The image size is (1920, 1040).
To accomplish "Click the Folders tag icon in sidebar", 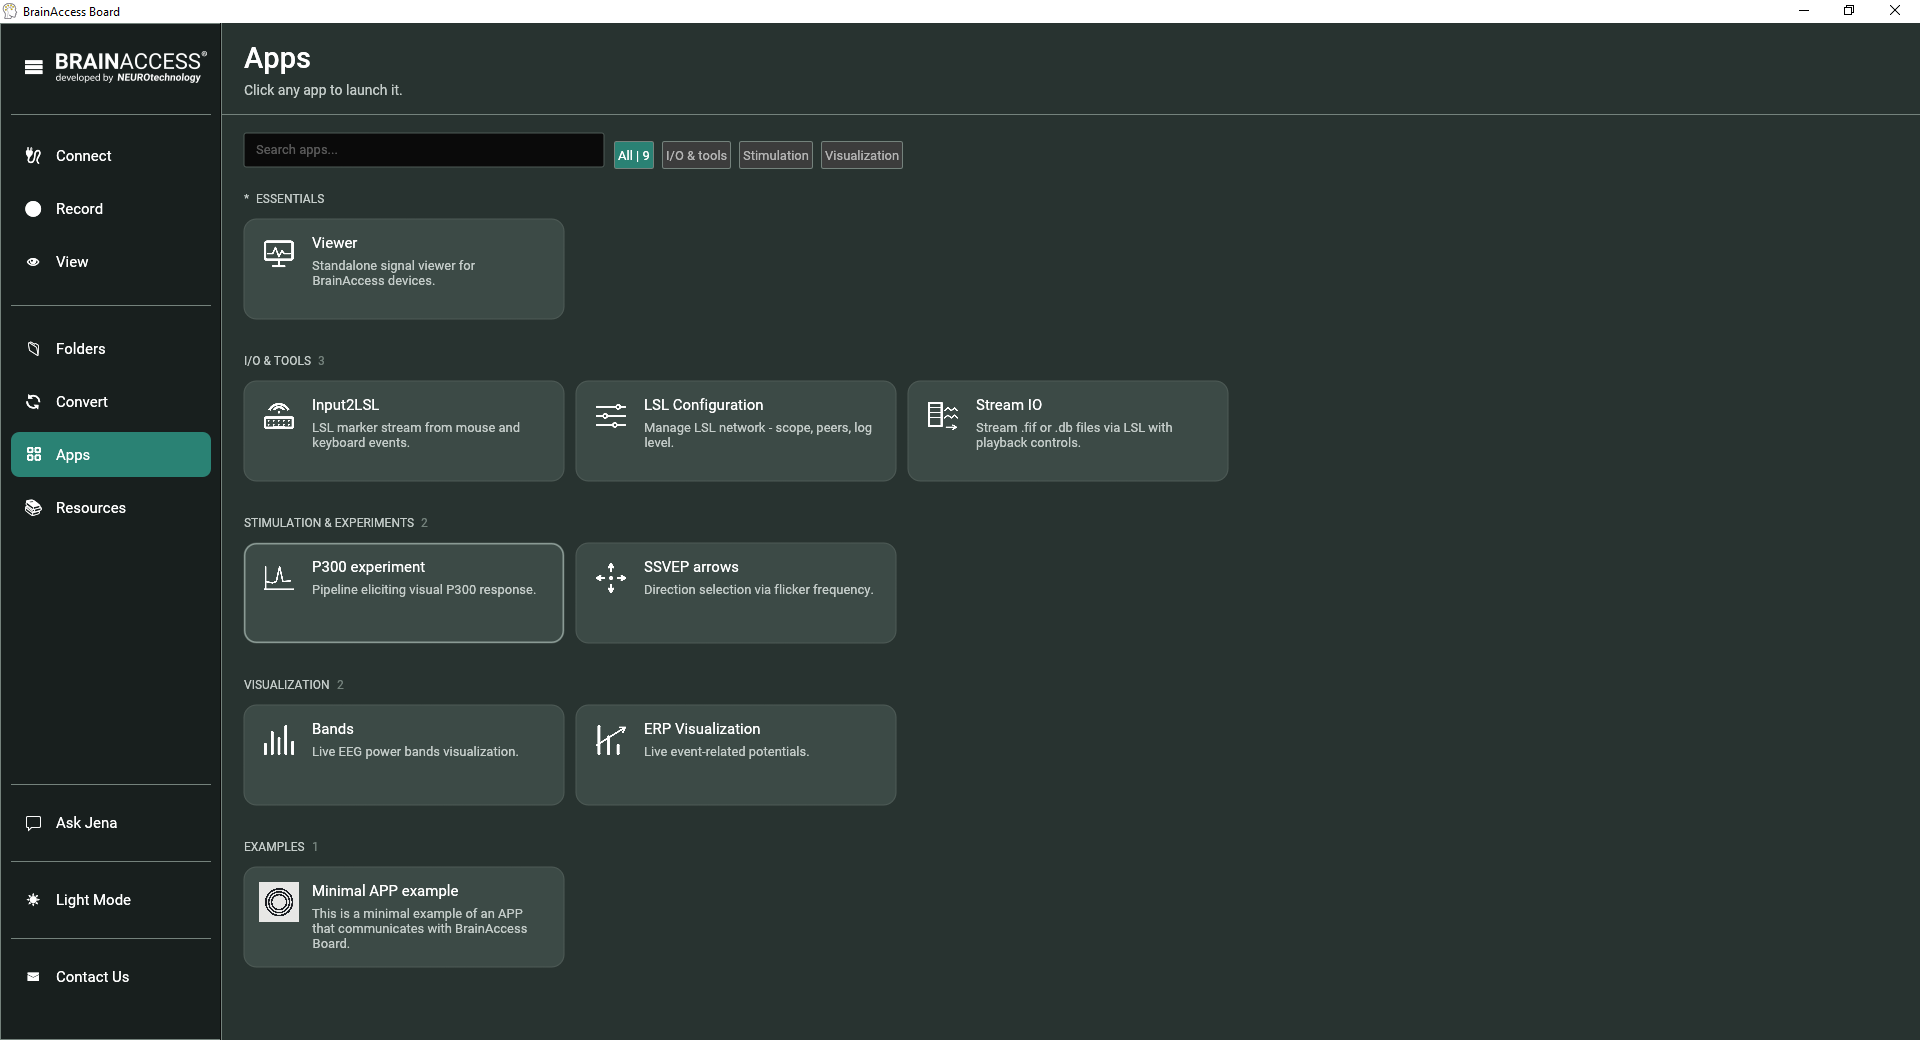I will coord(33,349).
